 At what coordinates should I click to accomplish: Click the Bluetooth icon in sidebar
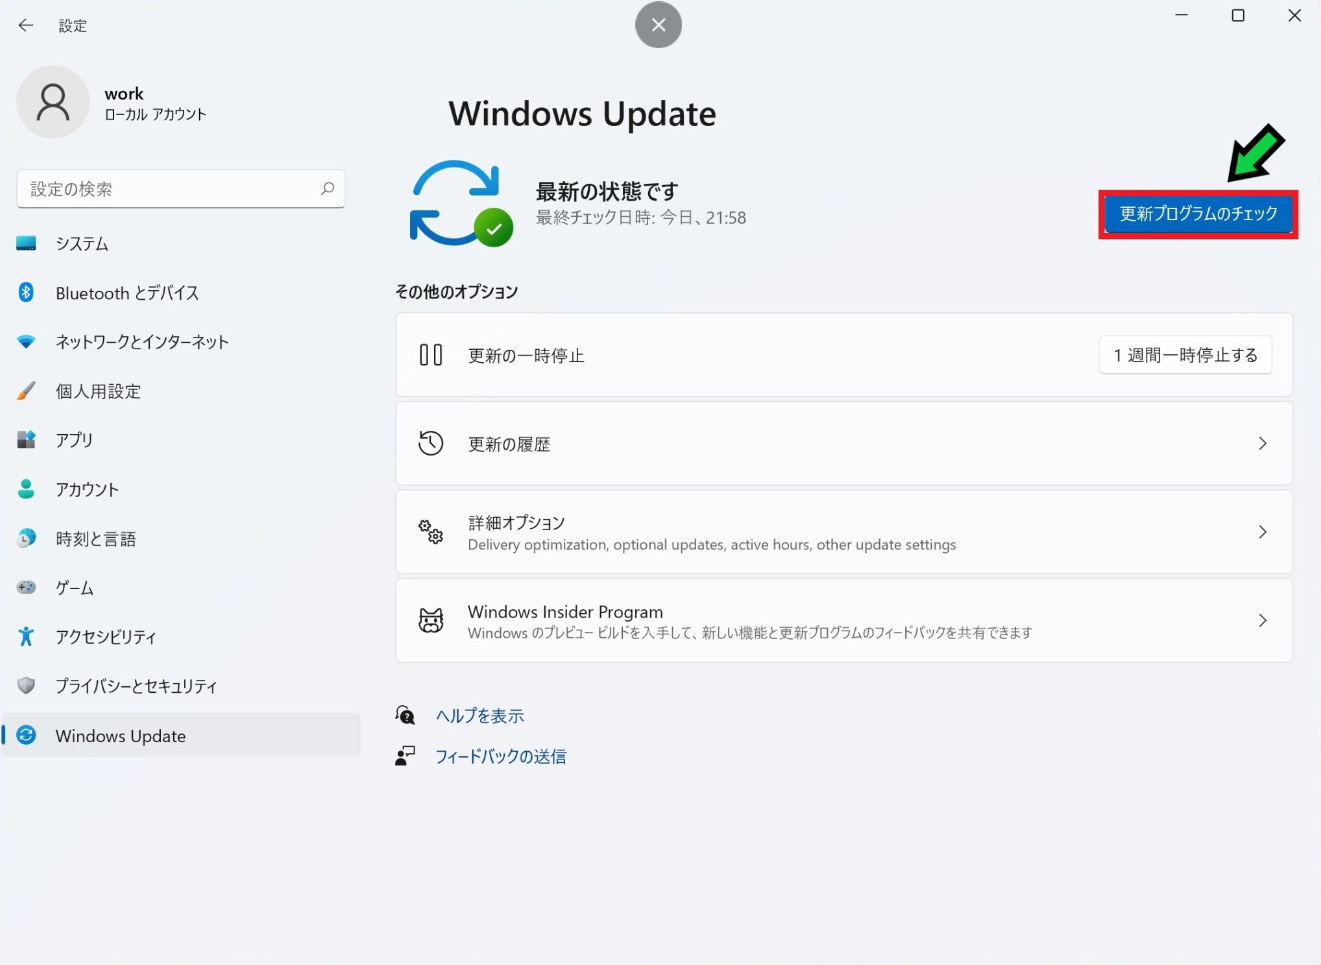(27, 292)
